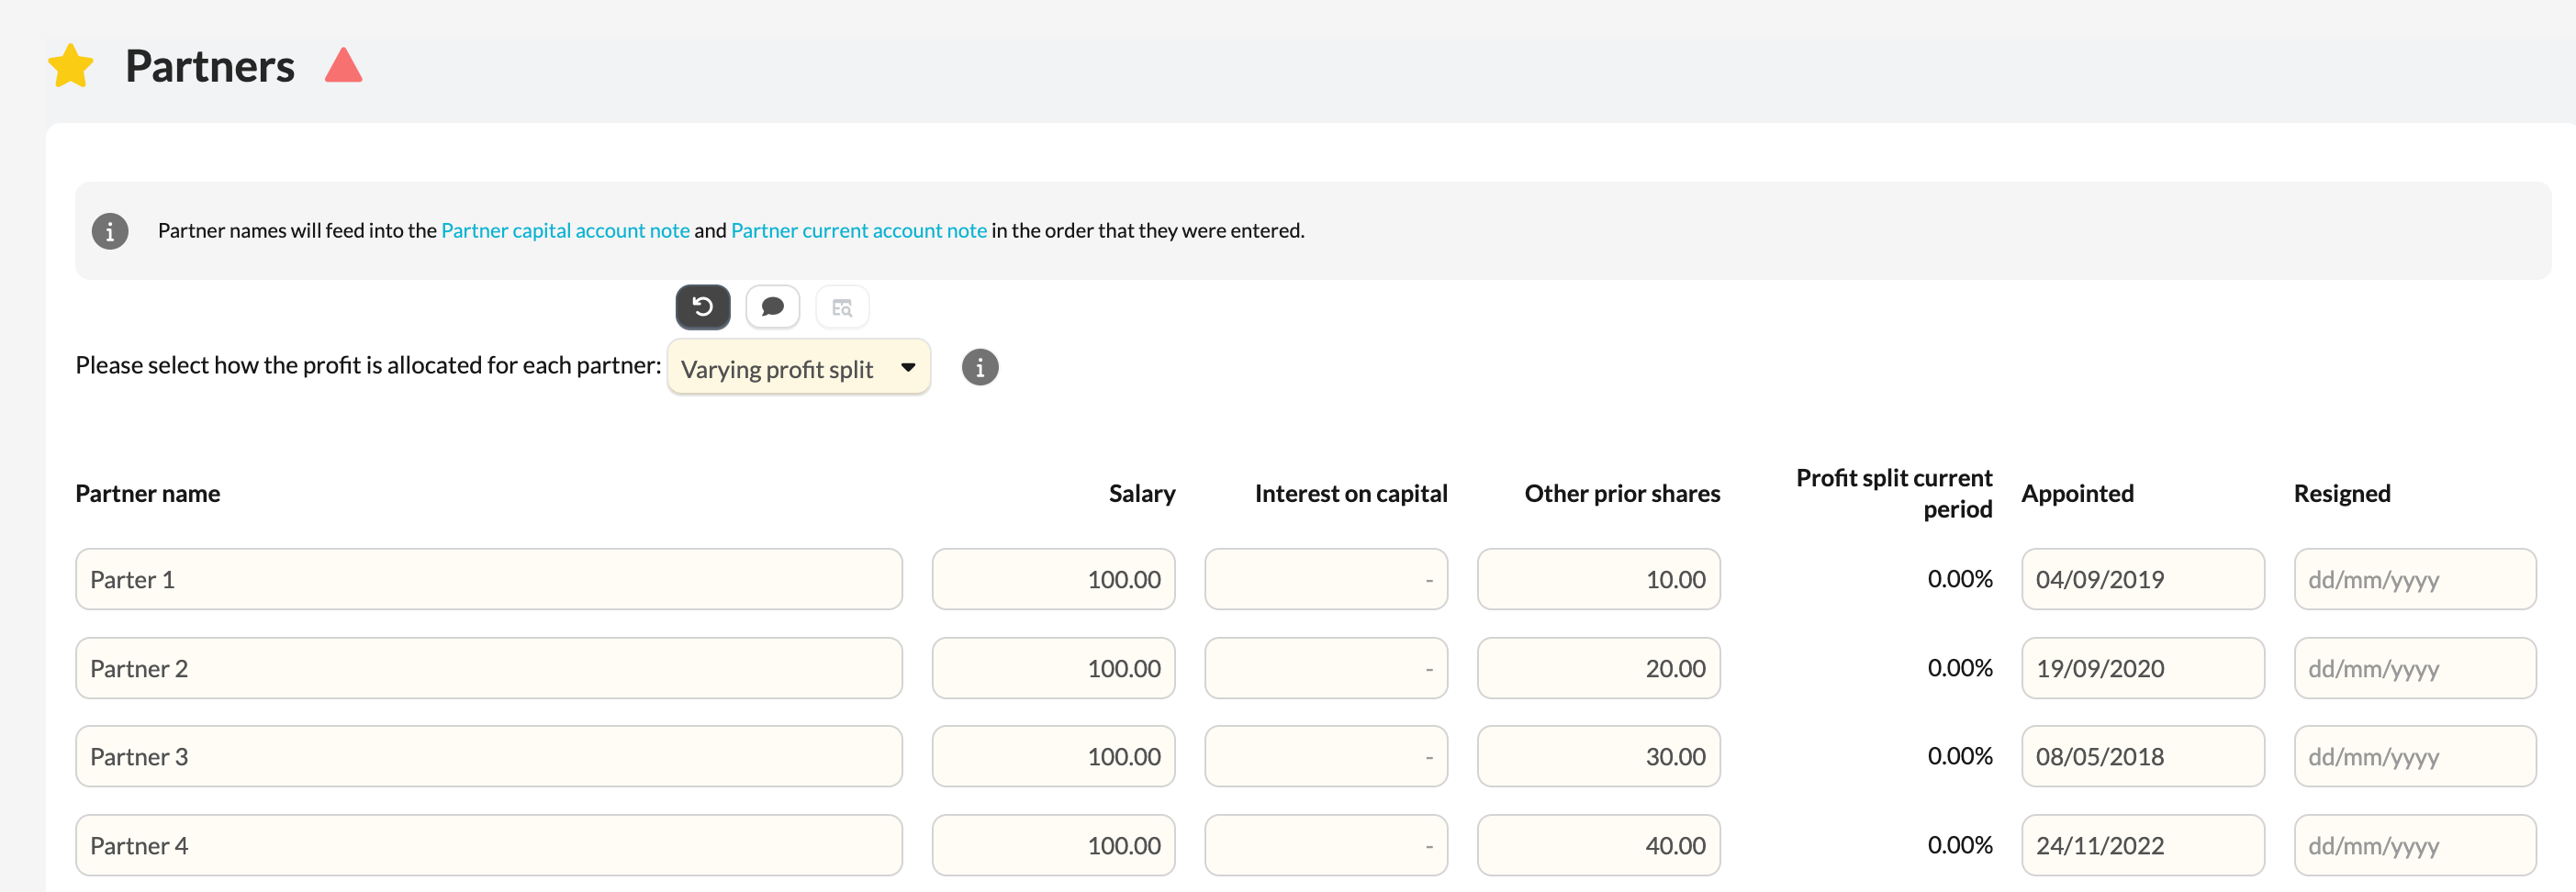Click the info icon in the partner names banner

110,231
